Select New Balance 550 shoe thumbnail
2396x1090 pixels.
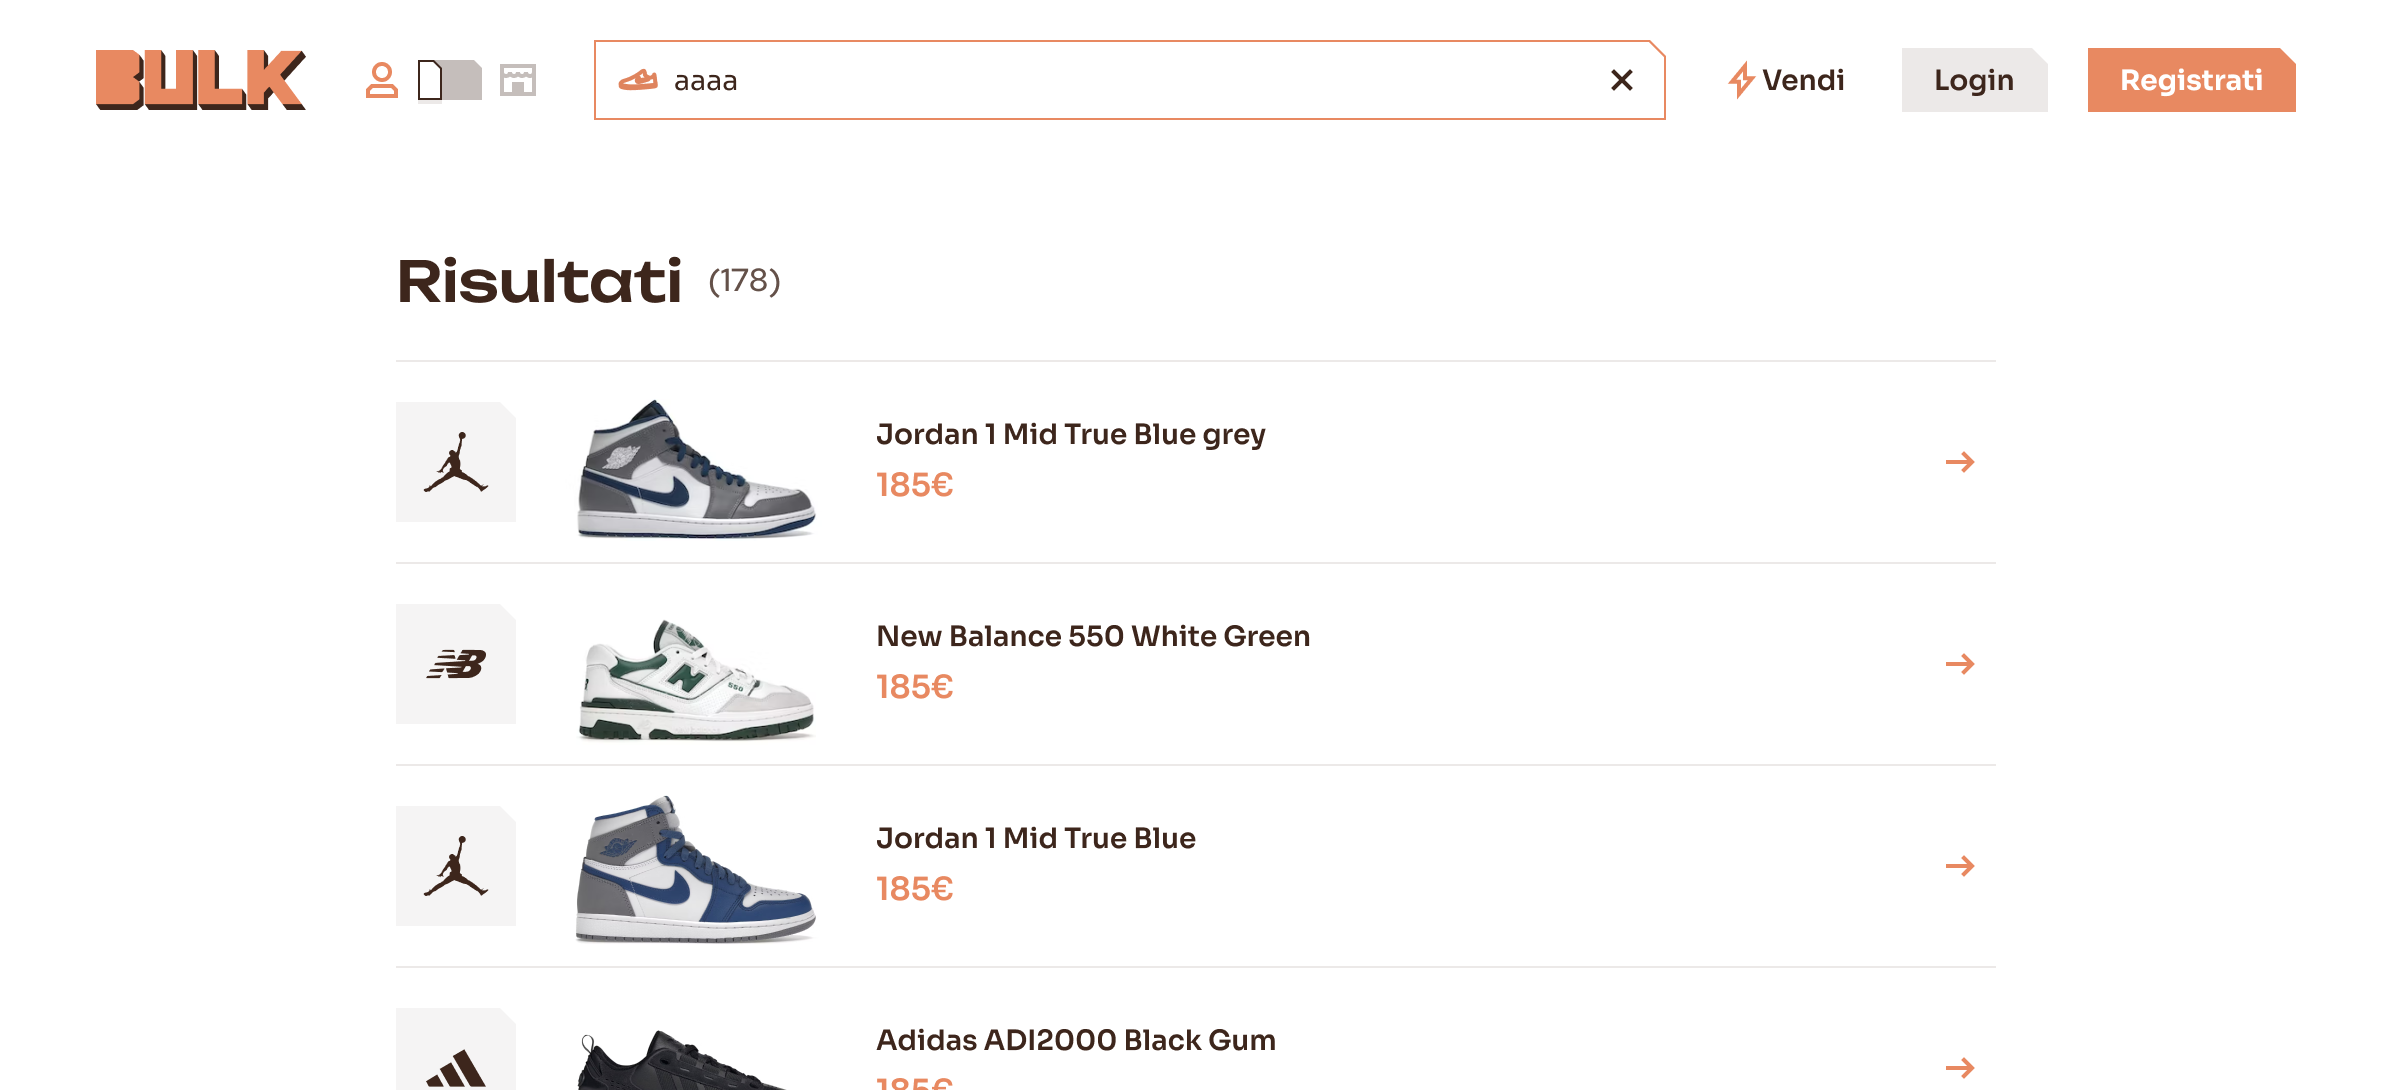pos(696,678)
